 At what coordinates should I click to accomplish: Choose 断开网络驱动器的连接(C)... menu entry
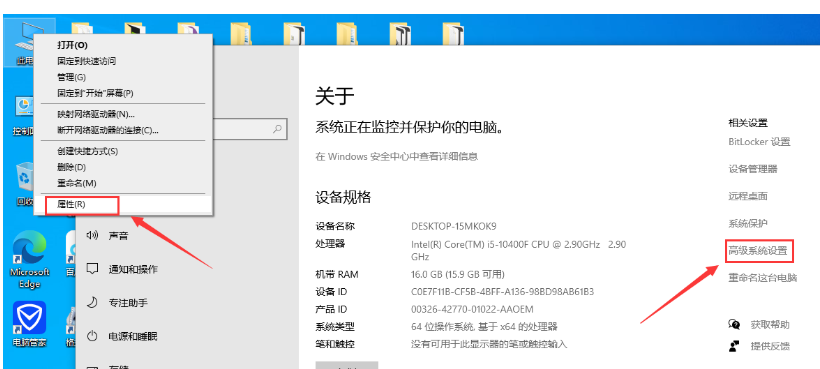123,130
